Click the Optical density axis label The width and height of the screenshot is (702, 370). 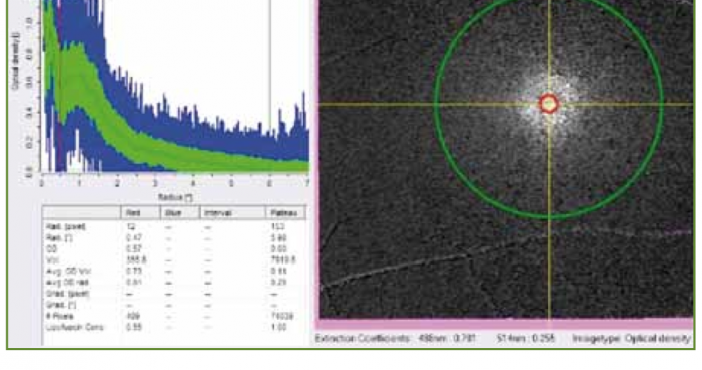(16, 60)
